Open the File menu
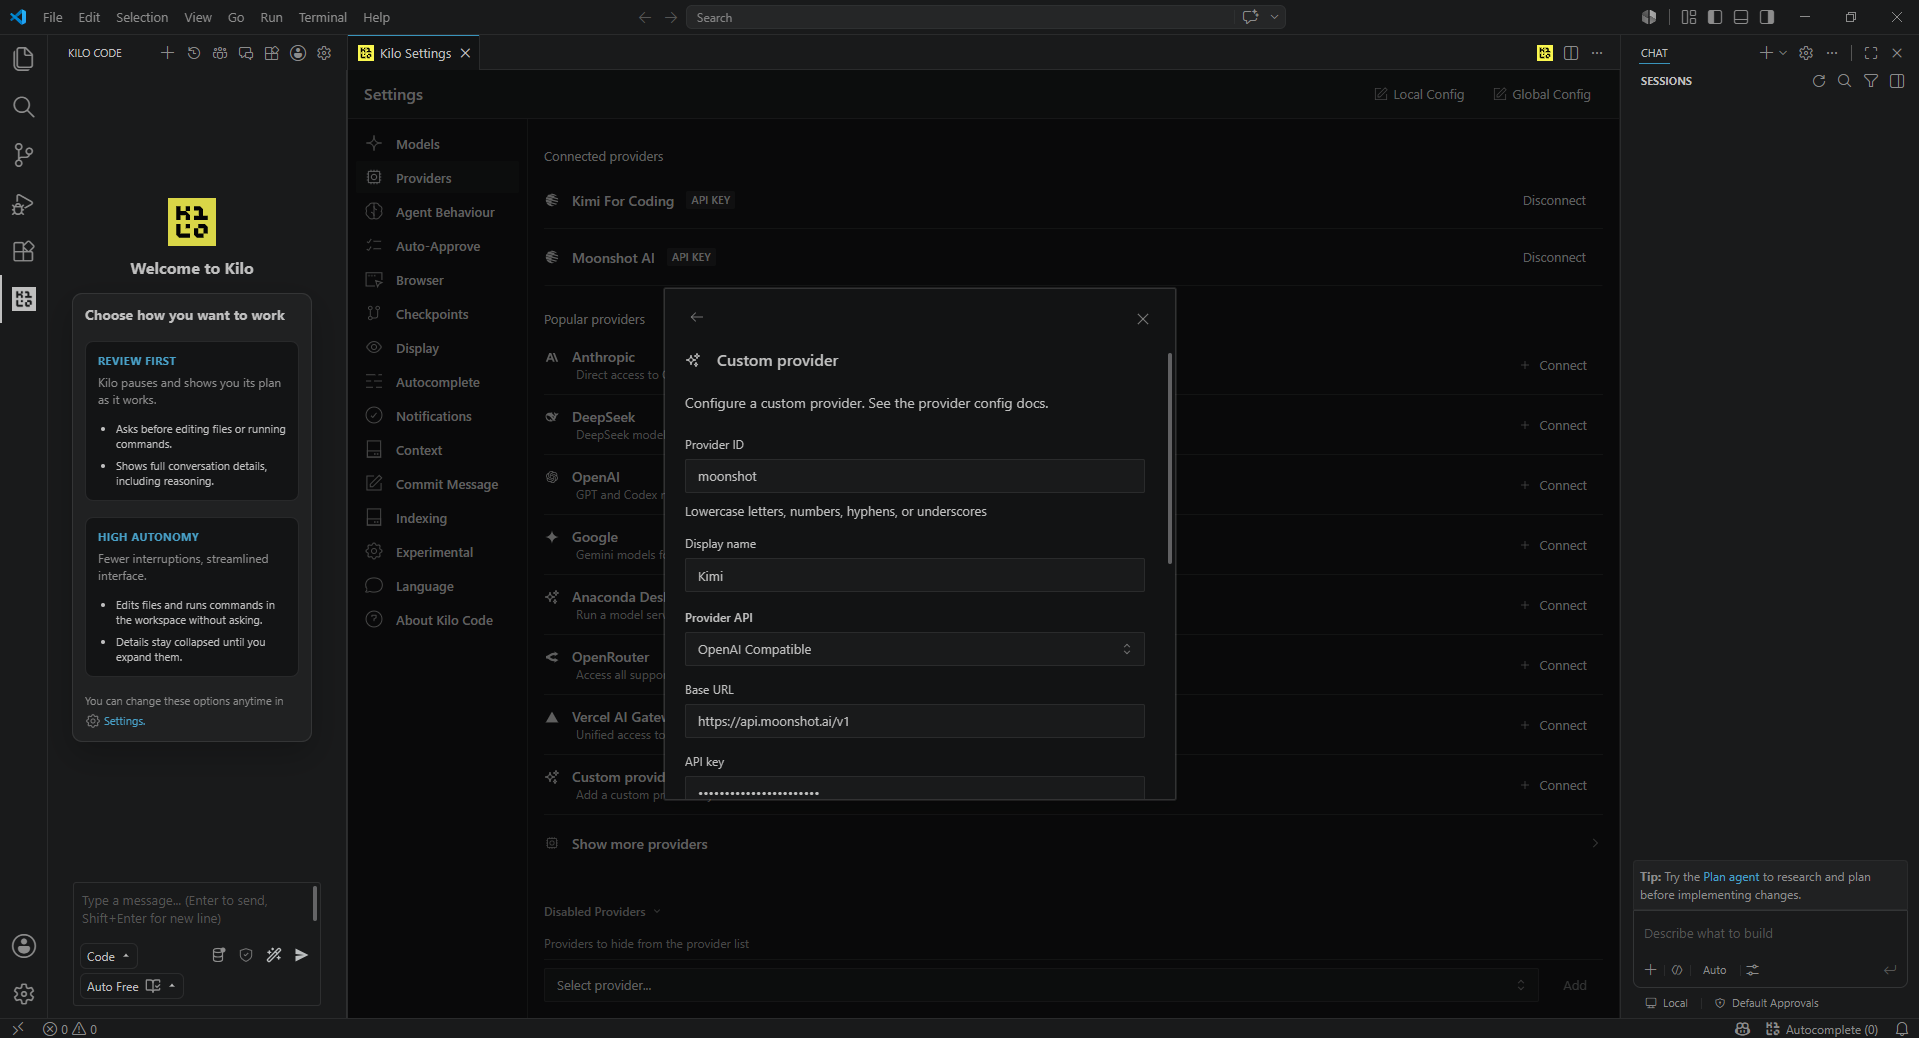The height and width of the screenshot is (1038, 1919). click(x=53, y=17)
